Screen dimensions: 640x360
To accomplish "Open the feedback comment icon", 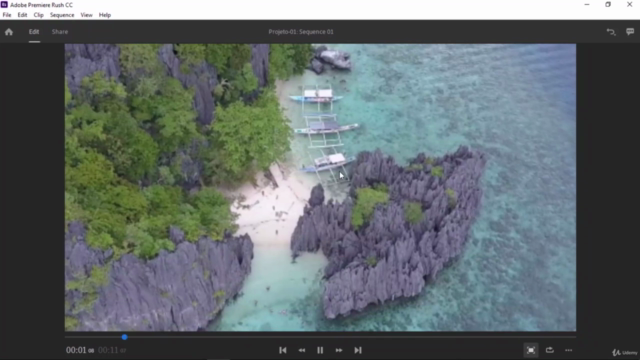I will (x=630, y=32).
